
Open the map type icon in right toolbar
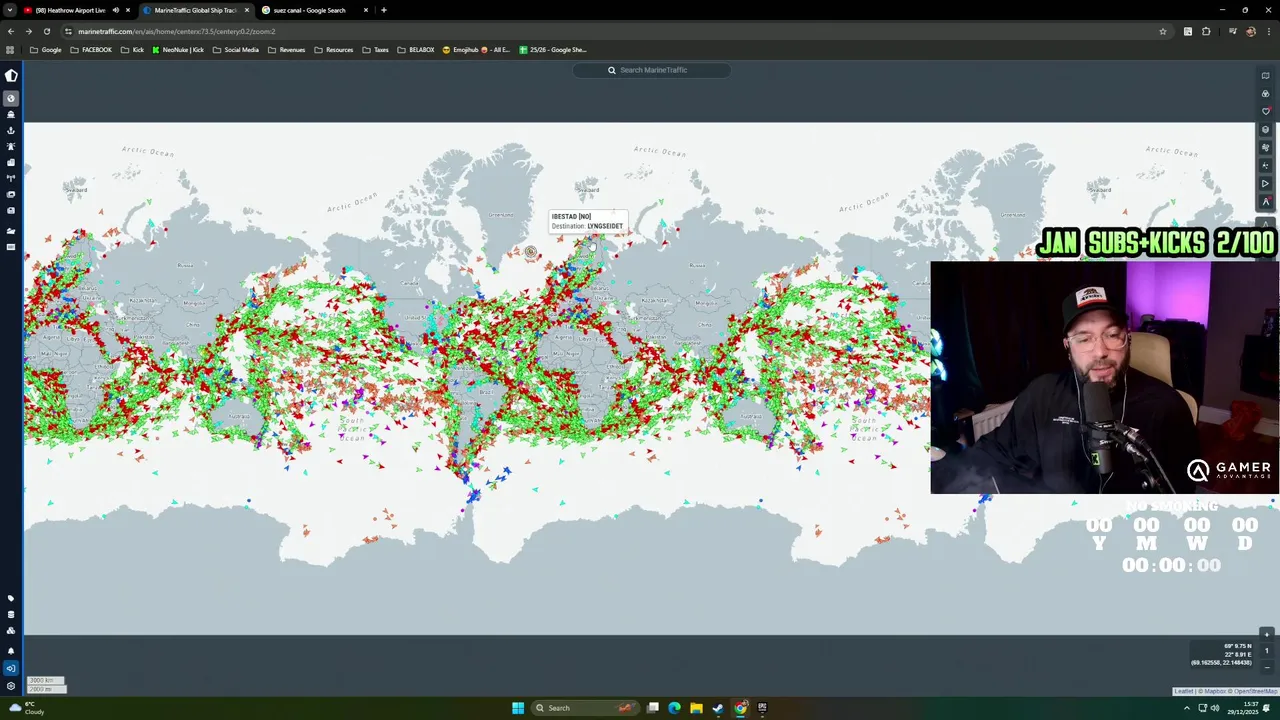click(x=1266, y=75)
